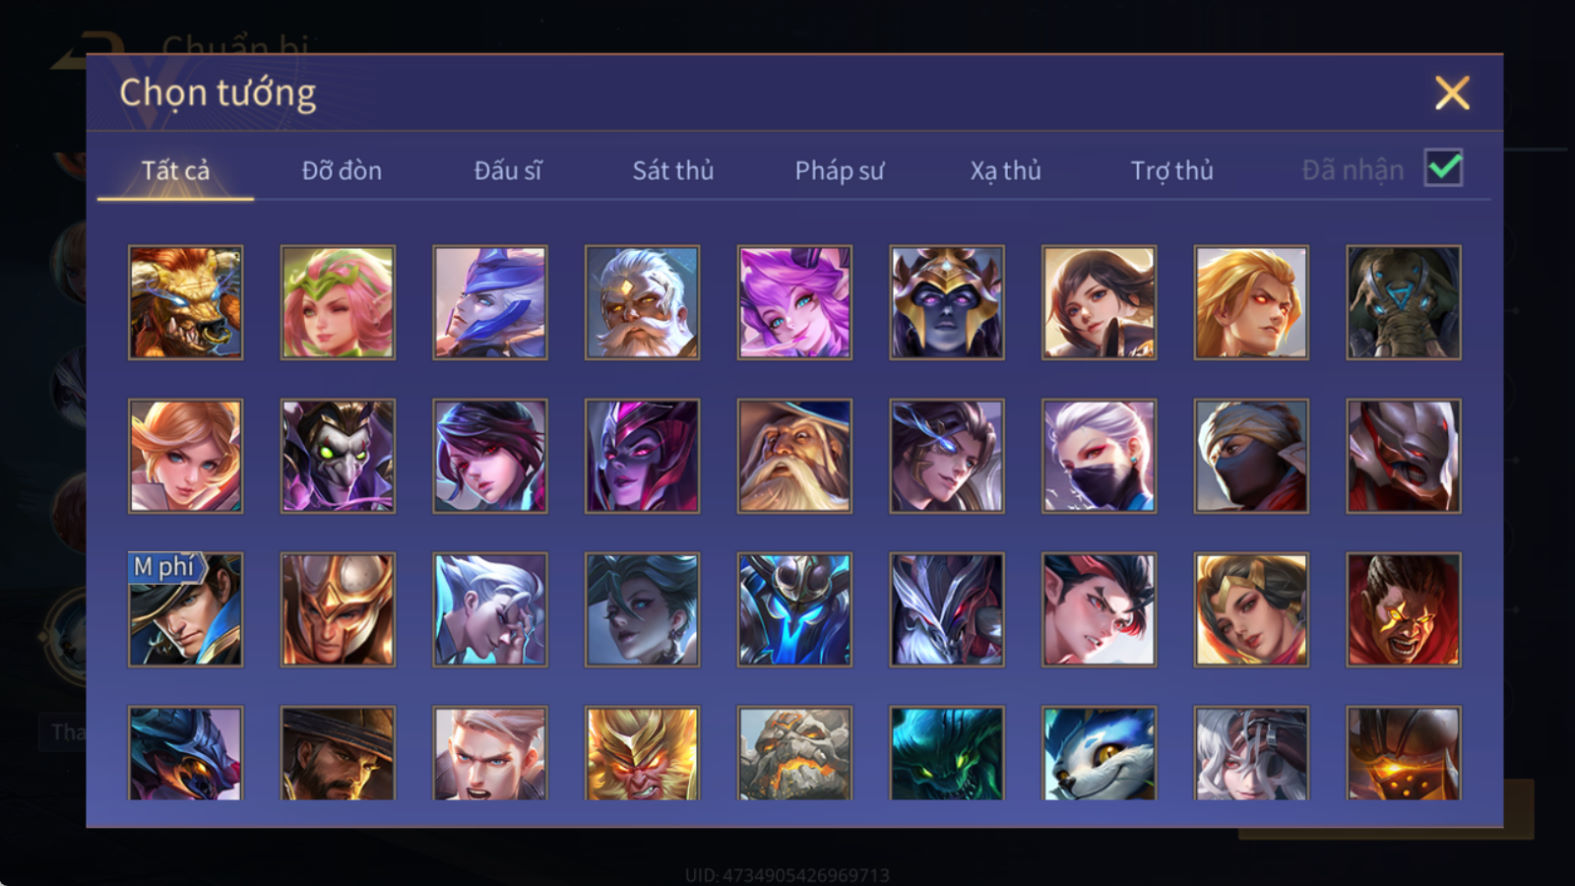
Task: Pick the white-bearded old king hero
Action: pyautogui.click(x=642, y=302)
